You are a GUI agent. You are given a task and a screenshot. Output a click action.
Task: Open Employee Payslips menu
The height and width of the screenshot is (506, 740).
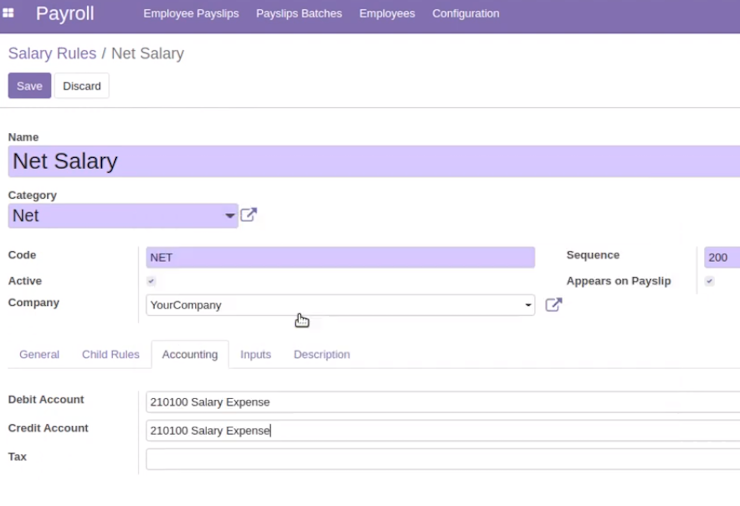(x=191, y=14)
